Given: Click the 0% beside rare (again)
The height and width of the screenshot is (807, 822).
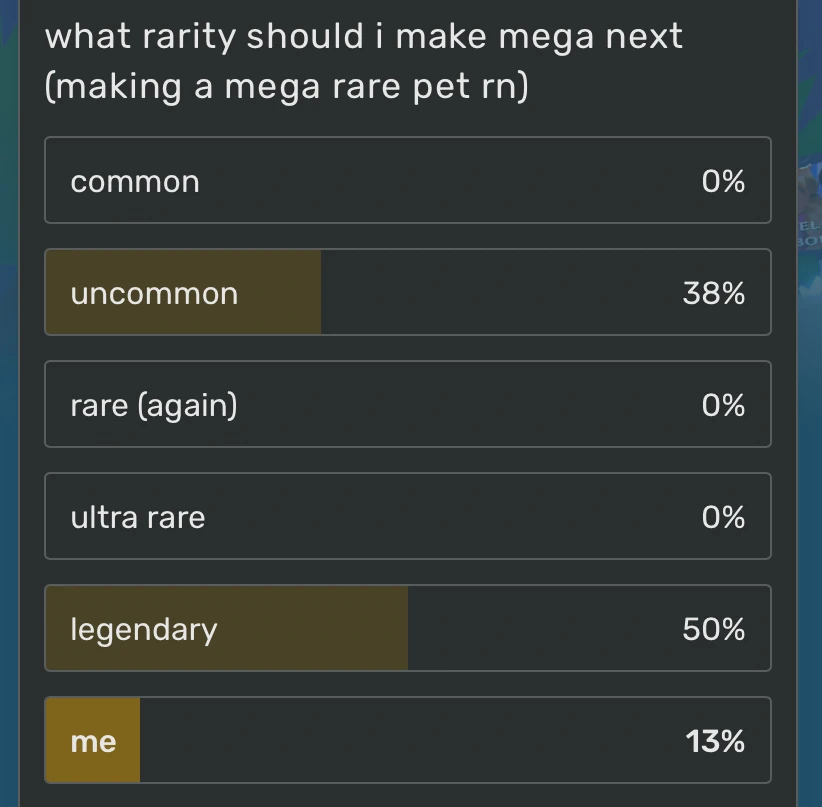Looking at the screenshot, I should pos(725,405).
